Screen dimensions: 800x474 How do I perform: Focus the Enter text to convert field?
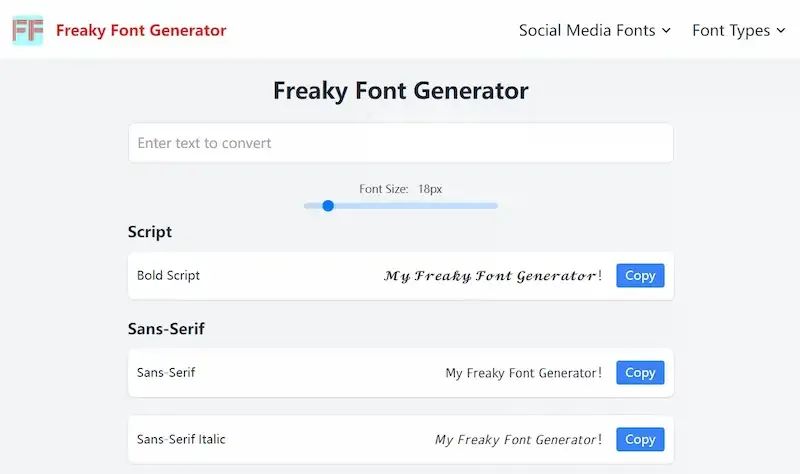[401, 143]
